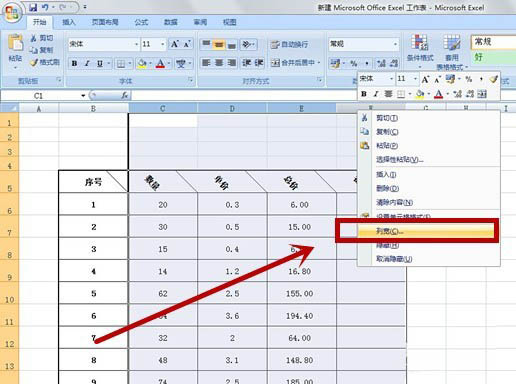This screenshot has width=516, height=384.
Task: Open the 对齐方式 group dialog launcher
Action: 320,80
